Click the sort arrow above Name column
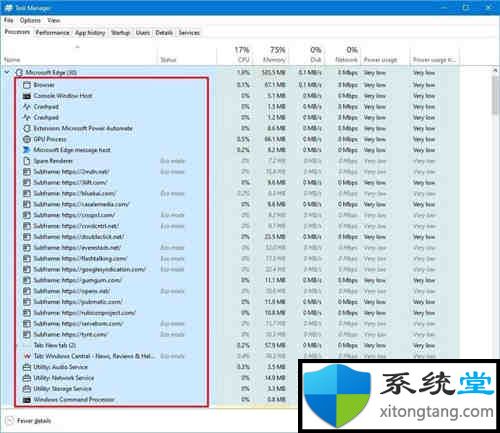The height and width of the screenshot is (433, 500). [77, 47]
